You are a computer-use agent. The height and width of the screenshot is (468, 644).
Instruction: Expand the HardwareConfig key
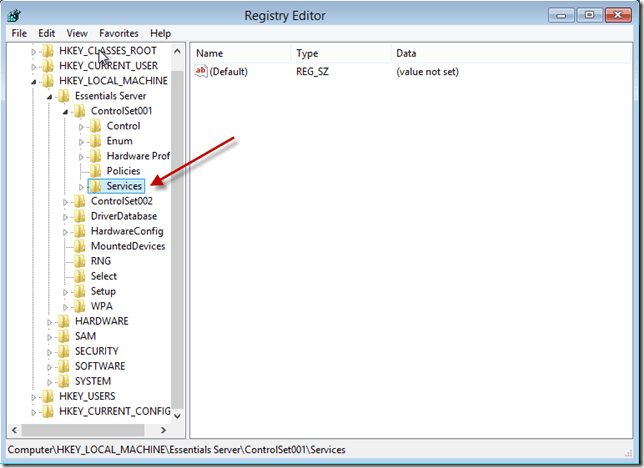65,232
